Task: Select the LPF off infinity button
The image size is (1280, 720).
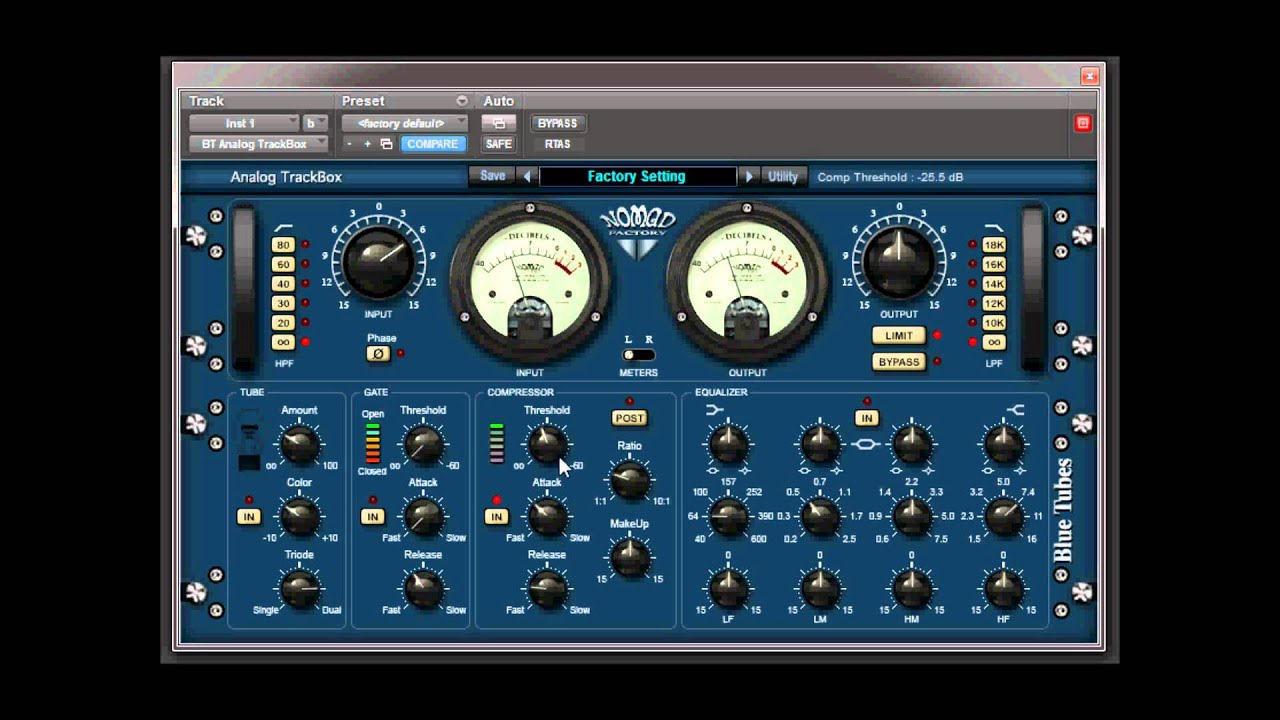Action: coord(993,342)
